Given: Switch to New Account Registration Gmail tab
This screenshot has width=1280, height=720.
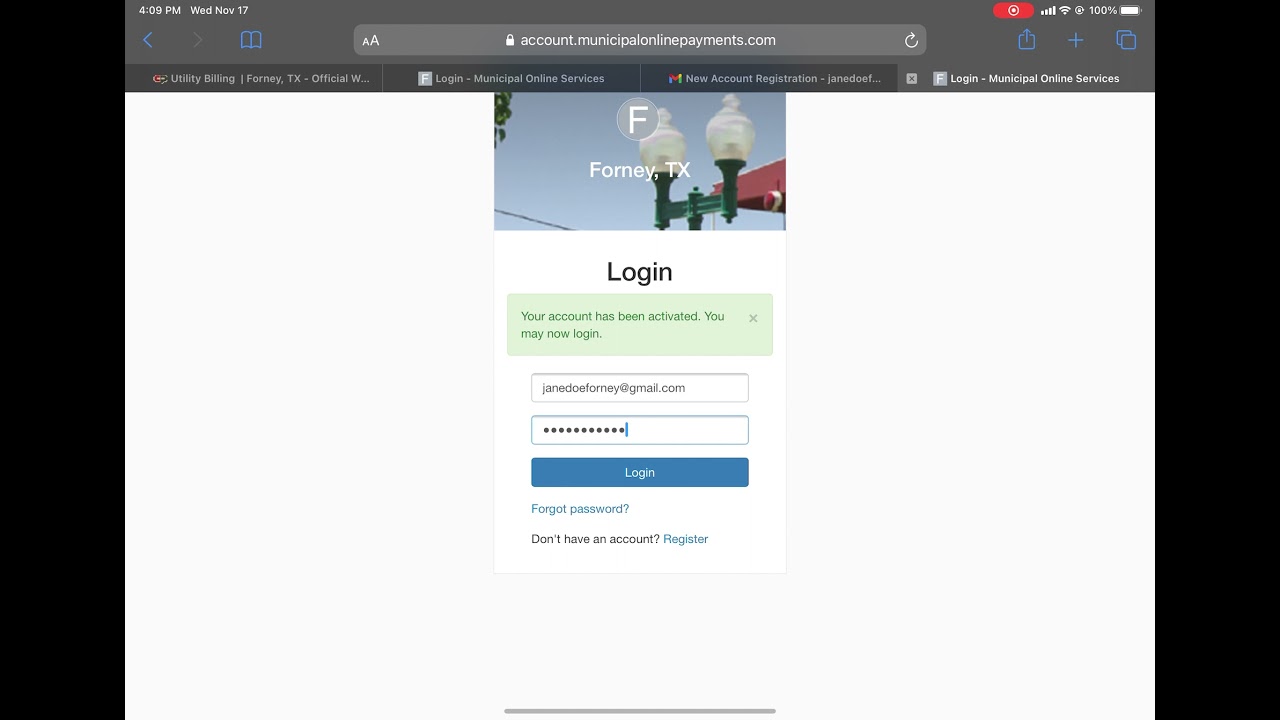Looking at the screenshot, I should tap(769, 78).
